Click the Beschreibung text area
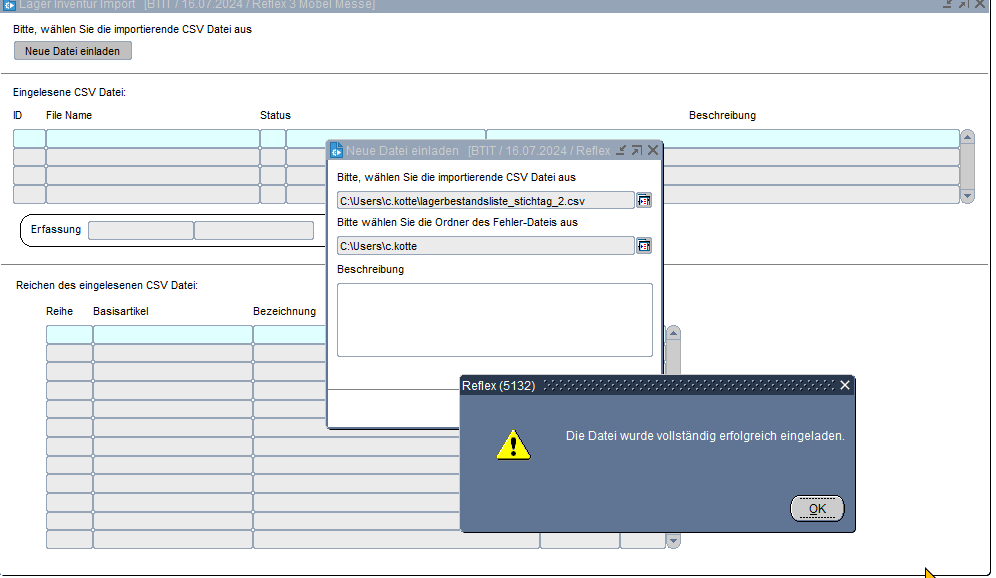The width and height of the screenshot is (996, 578). [494, 319]
